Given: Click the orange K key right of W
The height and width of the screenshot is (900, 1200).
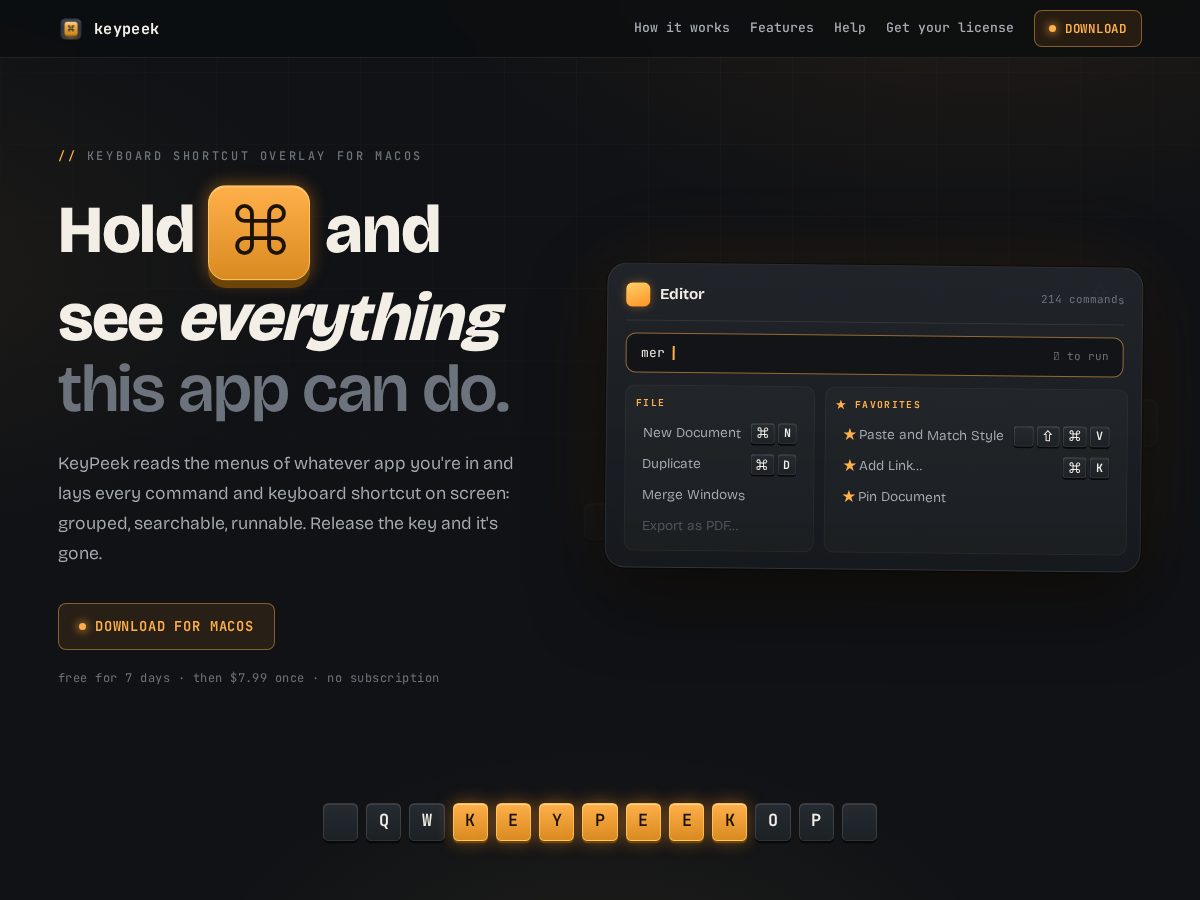Looking at the screenshot, I should [470, 822].
